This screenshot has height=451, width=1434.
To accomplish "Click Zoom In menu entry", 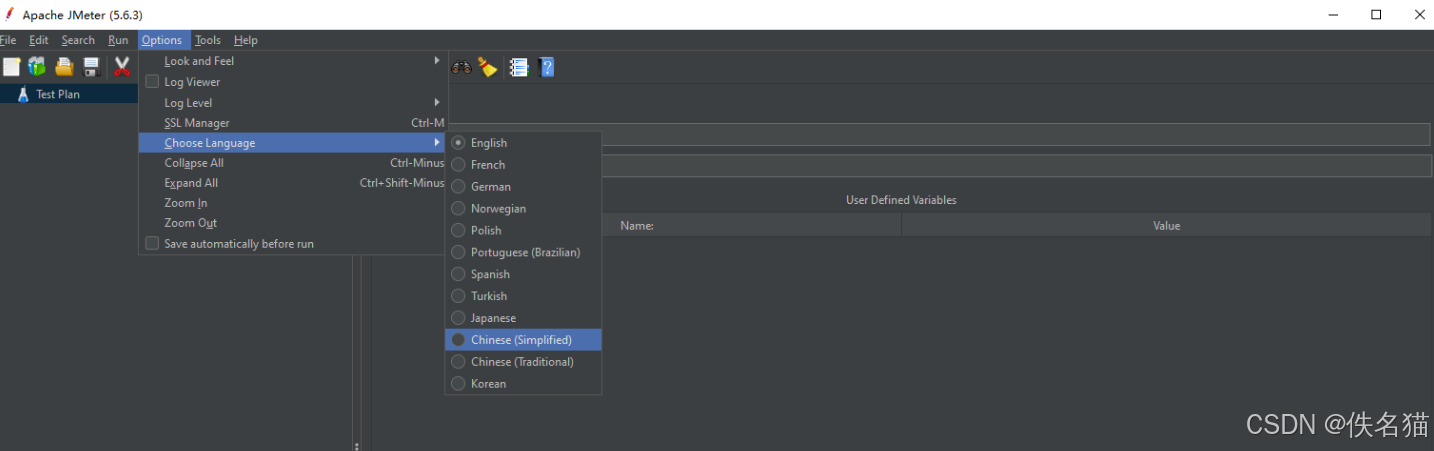I will [293, 203].
